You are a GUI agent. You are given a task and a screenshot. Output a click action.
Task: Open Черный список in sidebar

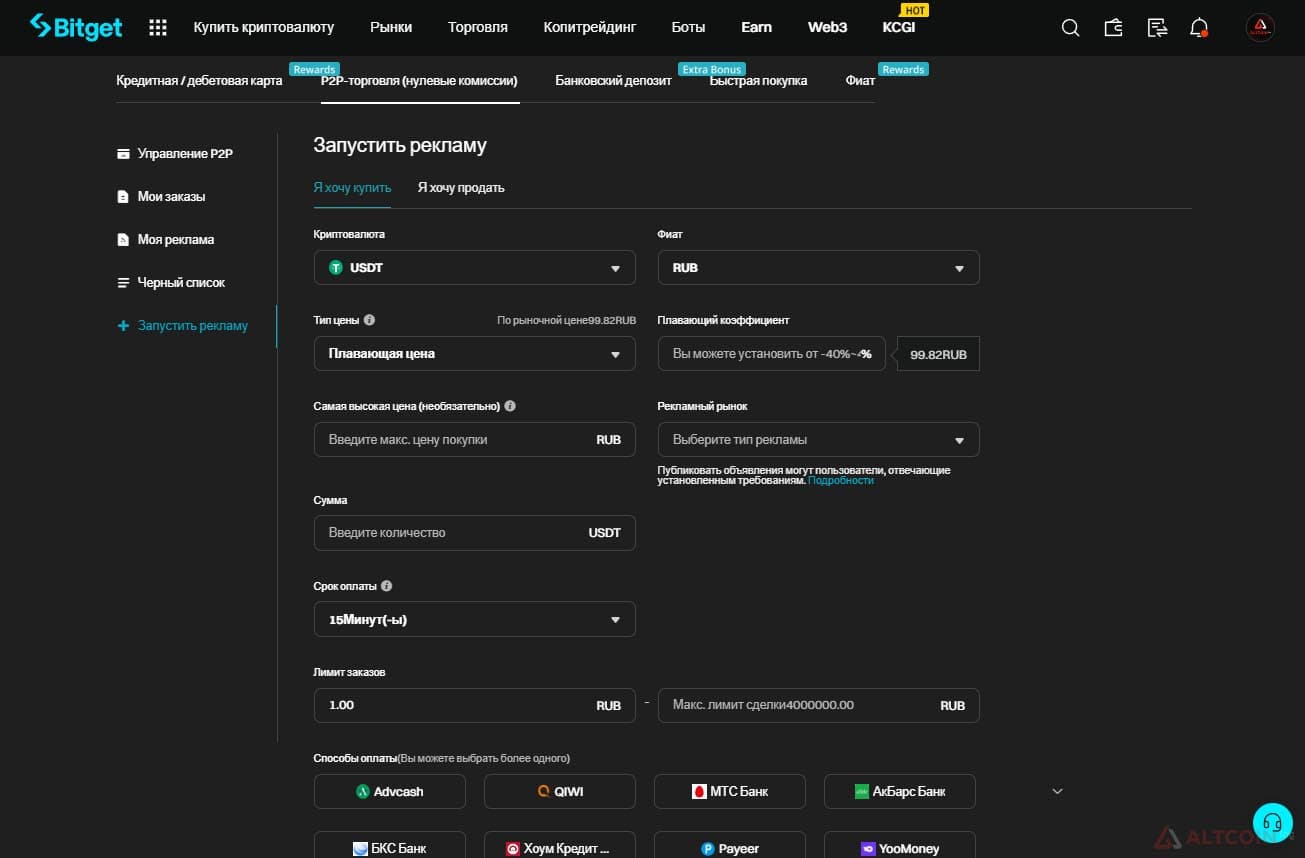[171, 282]
